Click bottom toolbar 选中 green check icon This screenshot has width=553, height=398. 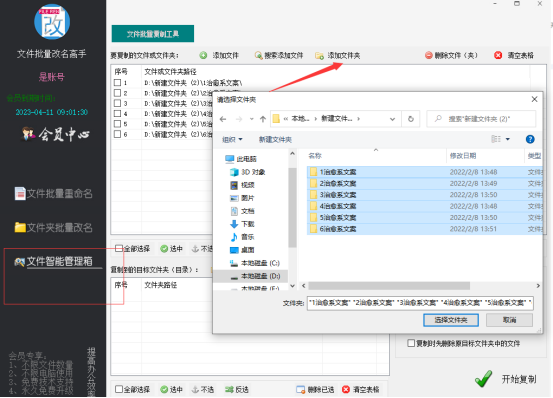click(164, 390)
